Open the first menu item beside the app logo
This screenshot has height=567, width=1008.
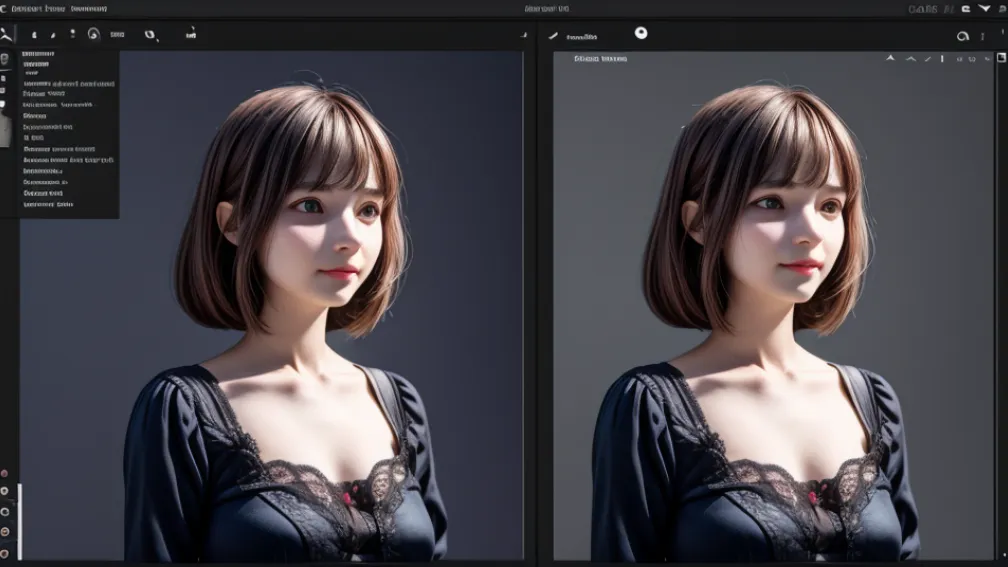point(37,9)
